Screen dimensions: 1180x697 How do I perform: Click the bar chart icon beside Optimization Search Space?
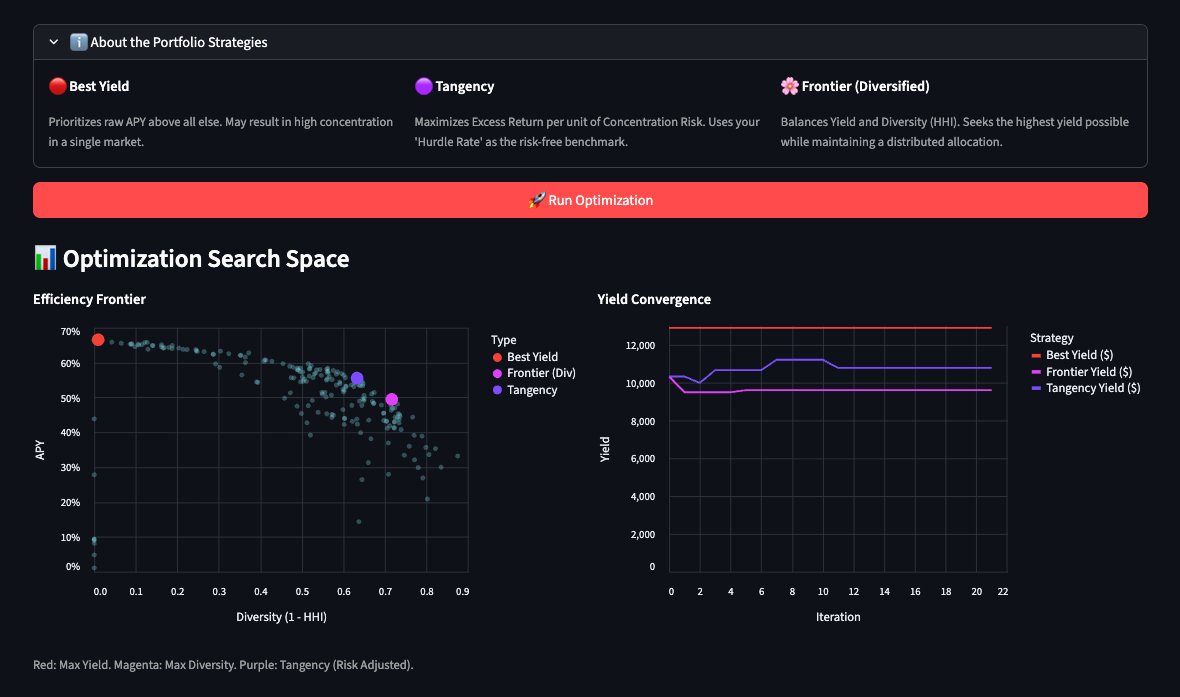coord(45,259)
